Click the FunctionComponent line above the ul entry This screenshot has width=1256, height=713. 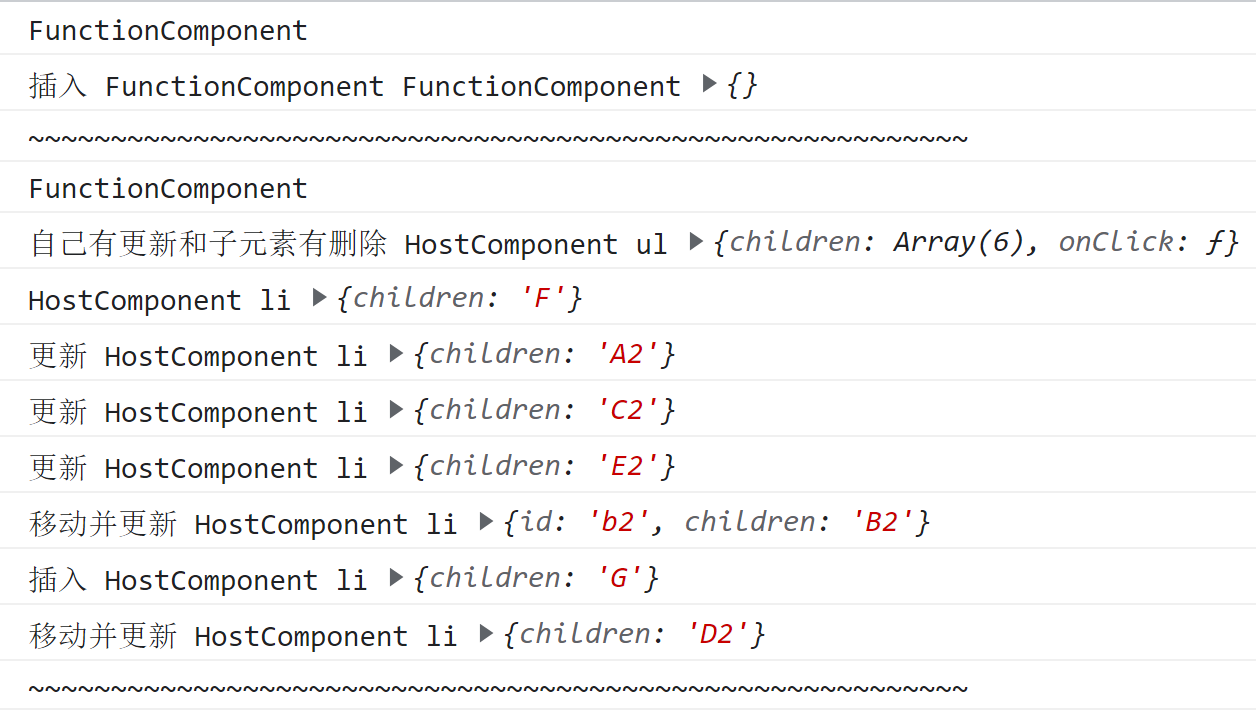[168, 189]
